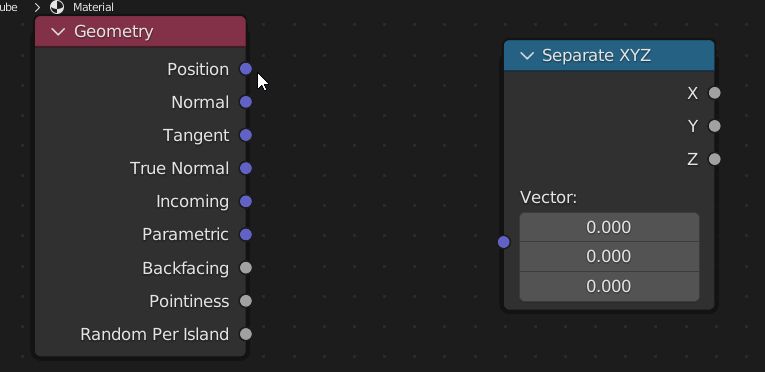Viewport: 765px width, 372px height.
Task: Click the Tangent output socket
Action: (x=246, y=135)
